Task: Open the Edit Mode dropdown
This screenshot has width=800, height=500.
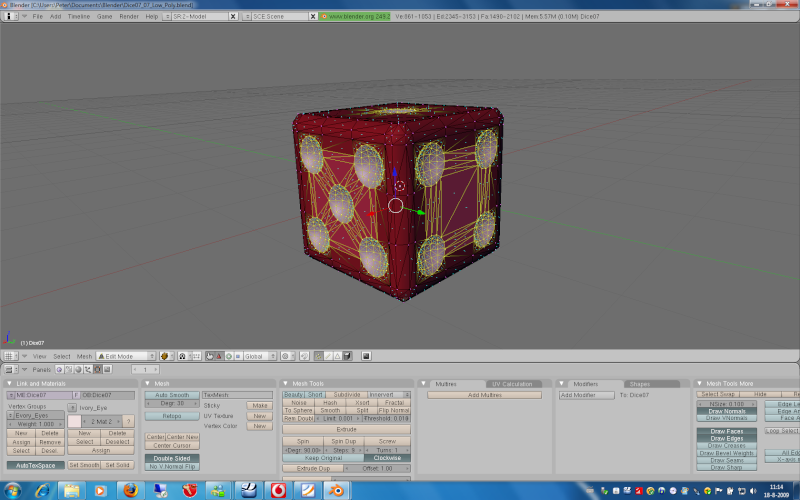Action: click(126, 356)
